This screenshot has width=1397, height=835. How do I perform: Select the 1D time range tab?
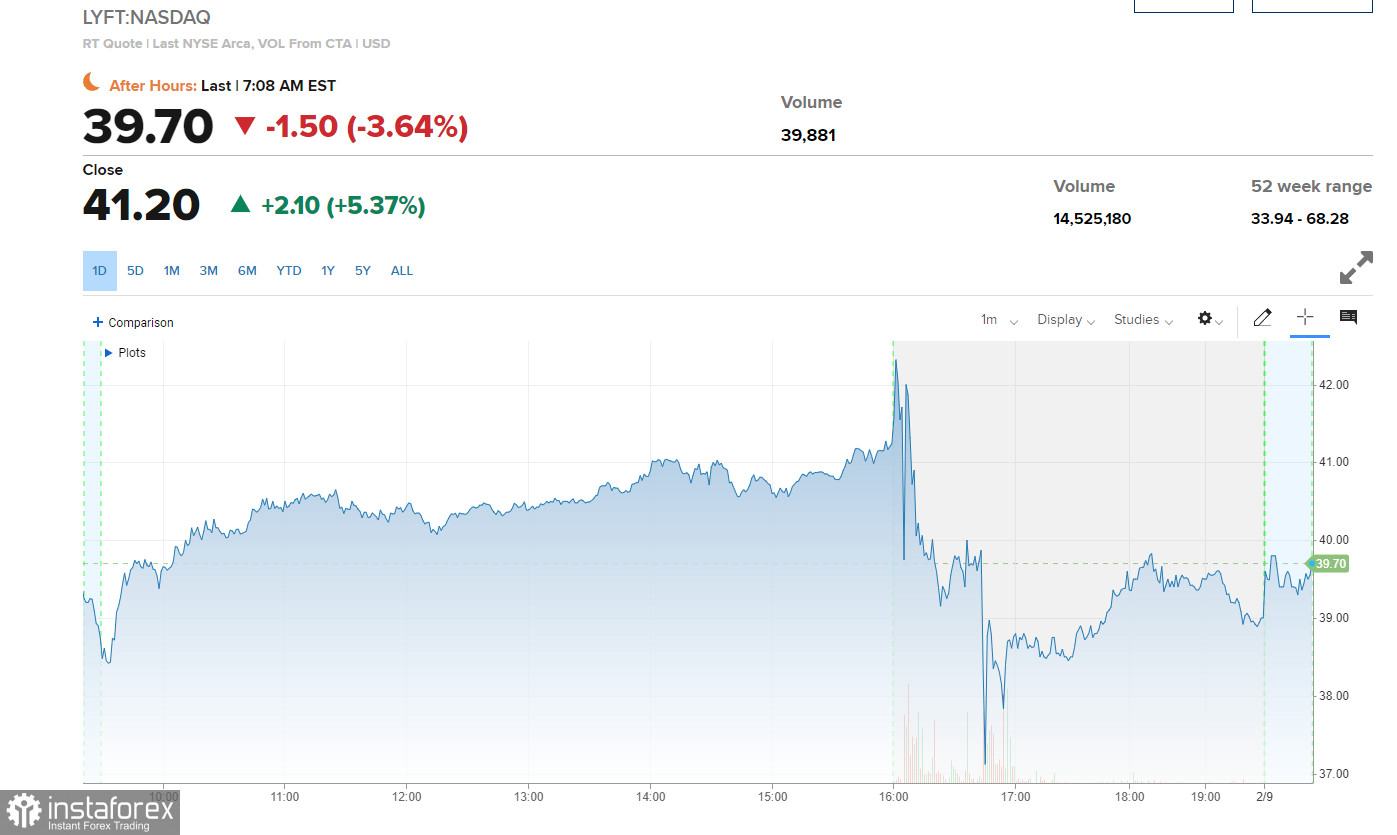99,271
